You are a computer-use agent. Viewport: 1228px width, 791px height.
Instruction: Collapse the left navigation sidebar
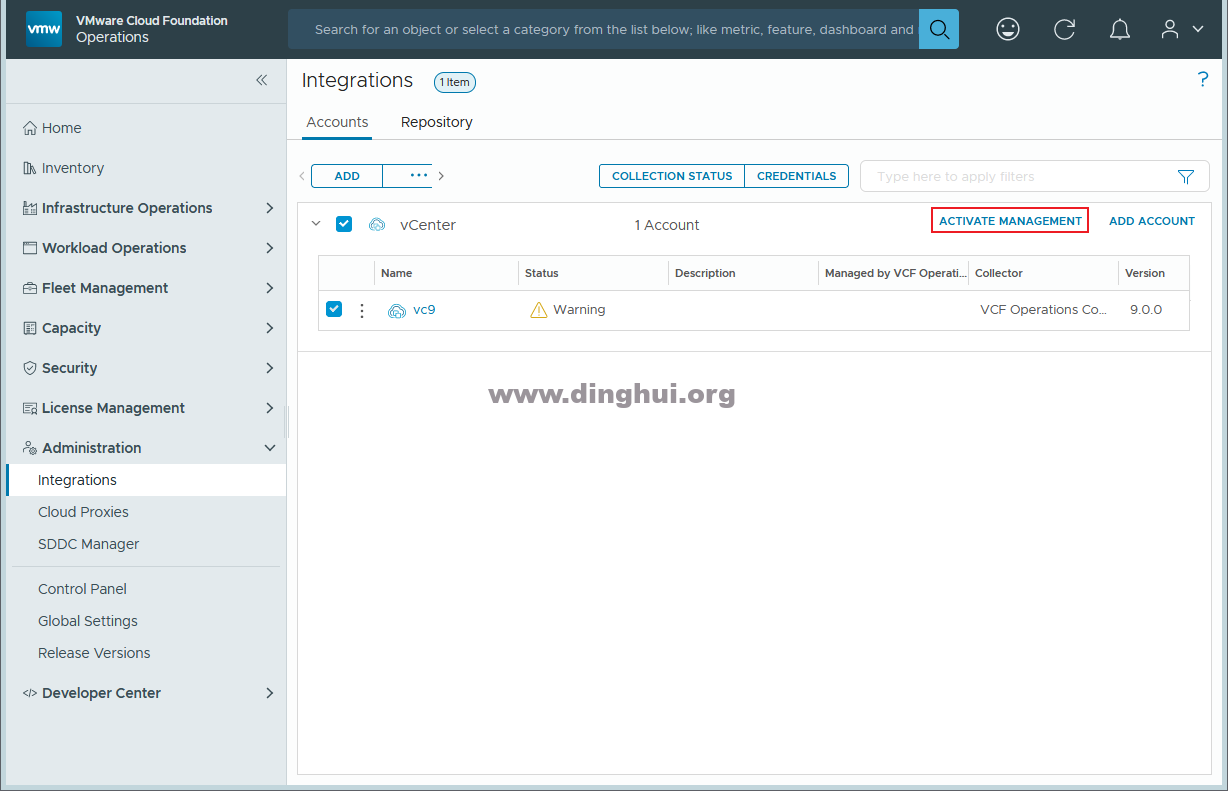tap(261, 80)
